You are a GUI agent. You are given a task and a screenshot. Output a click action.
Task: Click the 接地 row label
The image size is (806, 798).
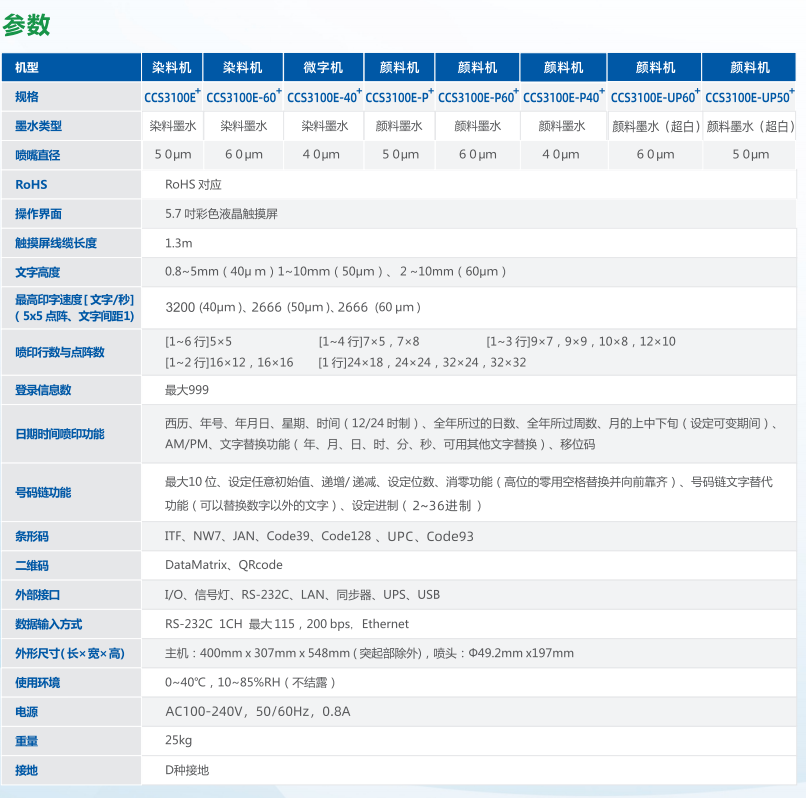coord(27,771)
